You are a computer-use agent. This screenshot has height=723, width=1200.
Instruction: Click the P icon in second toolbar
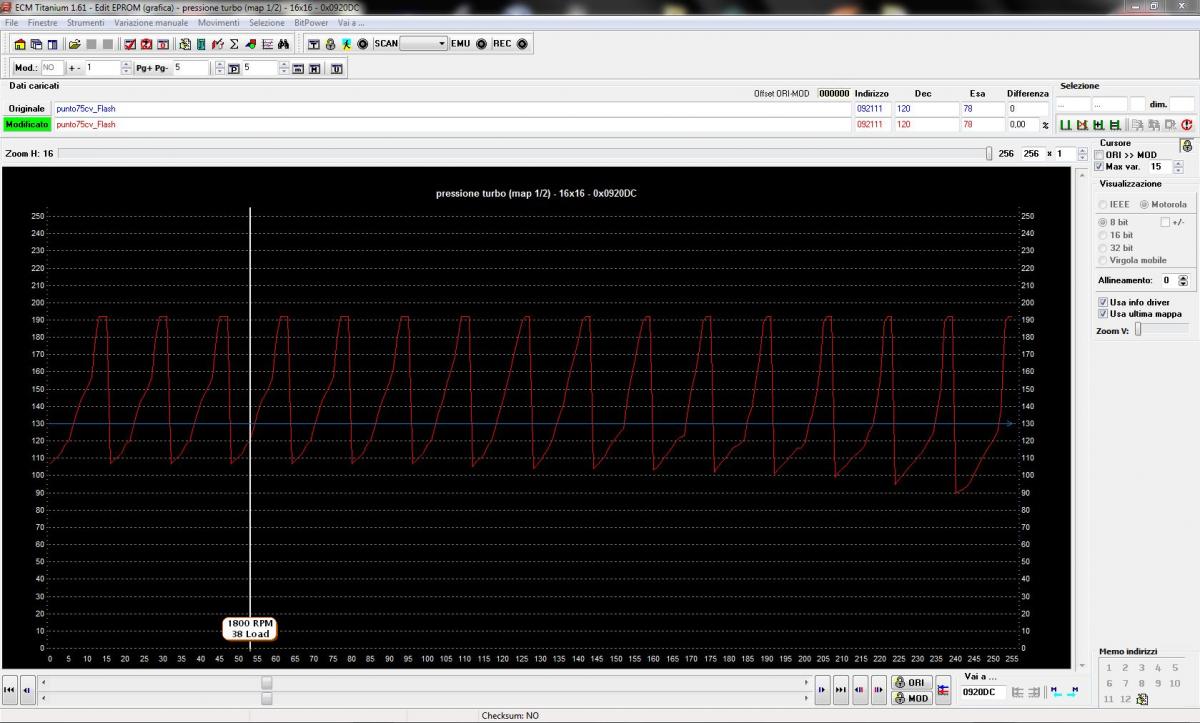234,69
